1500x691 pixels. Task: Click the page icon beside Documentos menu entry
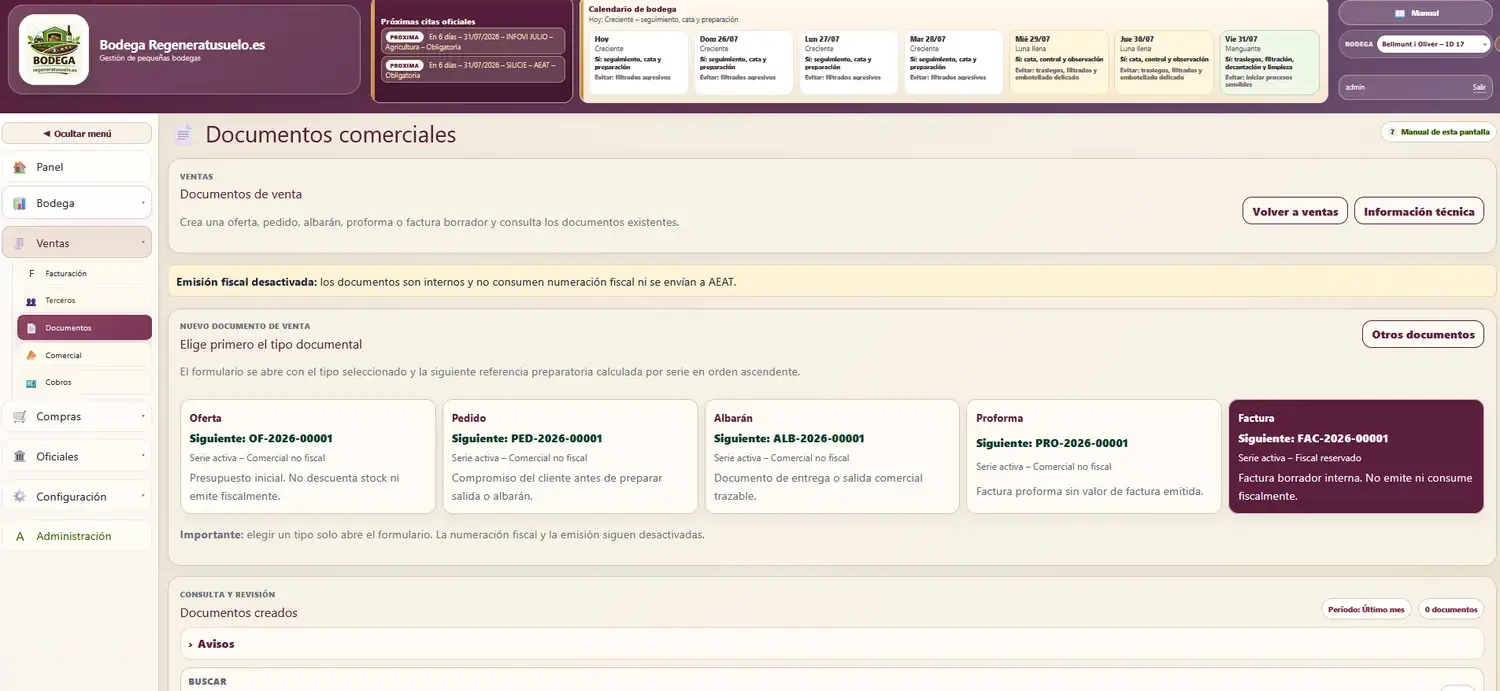[31, 328]
